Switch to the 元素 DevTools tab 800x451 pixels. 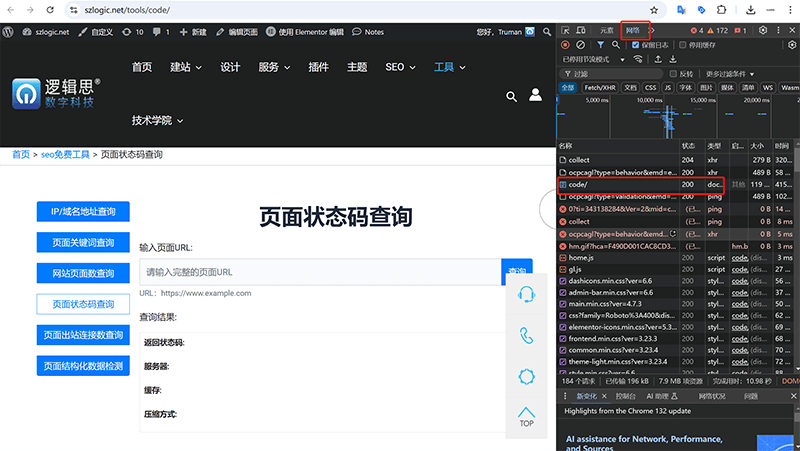pos(607,31)
